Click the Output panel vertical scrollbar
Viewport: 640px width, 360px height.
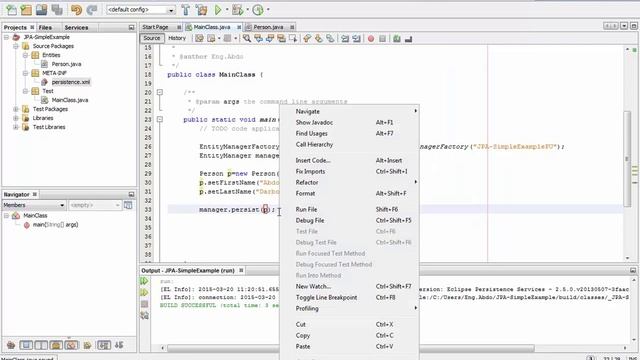[634, 310]
